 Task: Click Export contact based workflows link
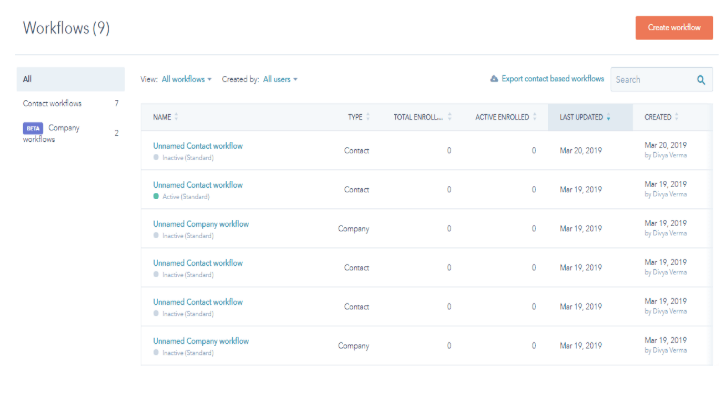pos(552,79)
